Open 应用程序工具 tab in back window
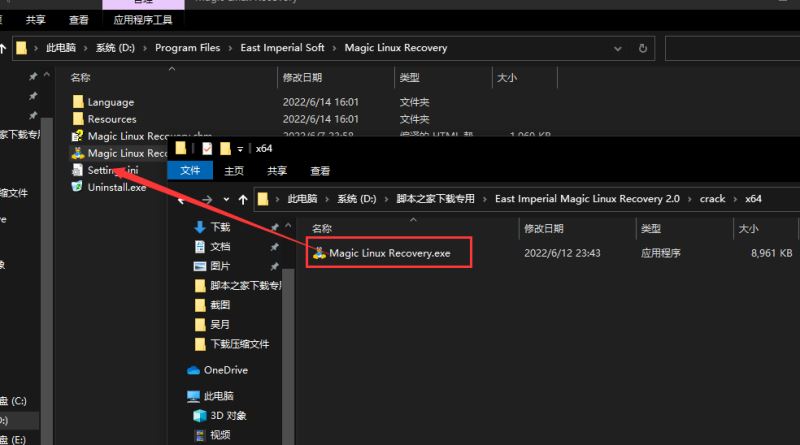The width and height of the screenshot is (800, 445). coord(142,20)
